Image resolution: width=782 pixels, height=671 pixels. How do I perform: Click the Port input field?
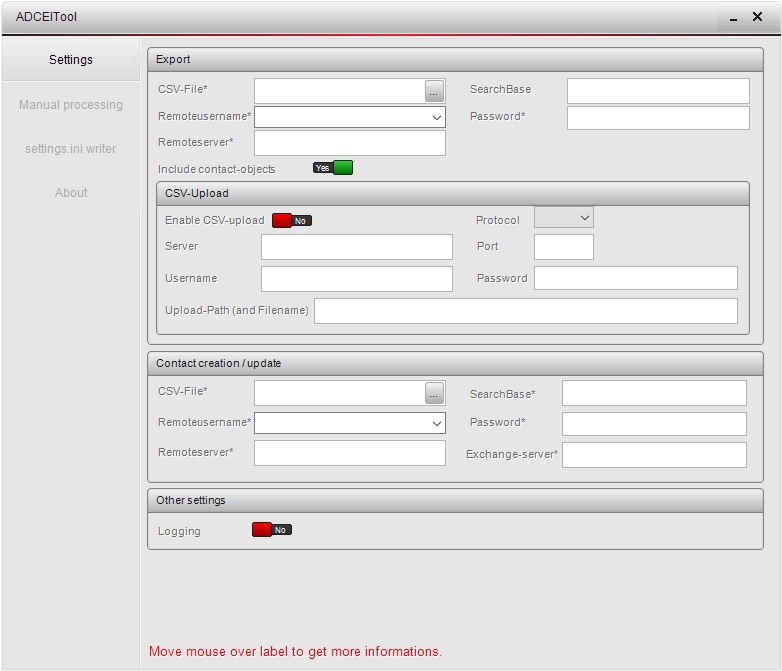(x=563, y=247)
